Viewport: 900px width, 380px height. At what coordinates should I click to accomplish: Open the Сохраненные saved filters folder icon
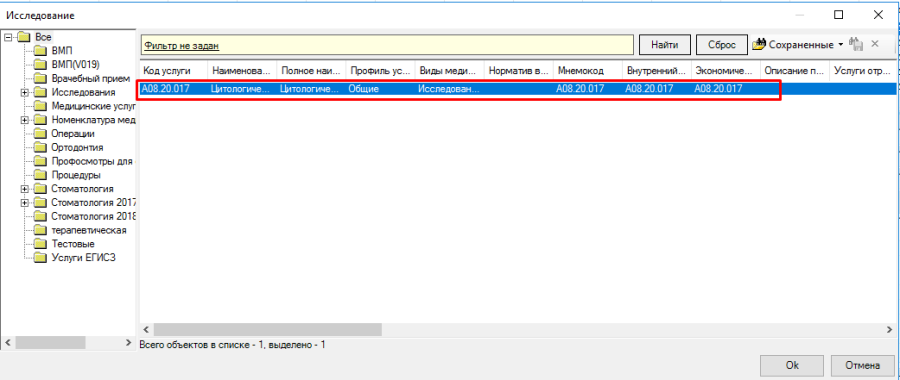pos(759,44)
